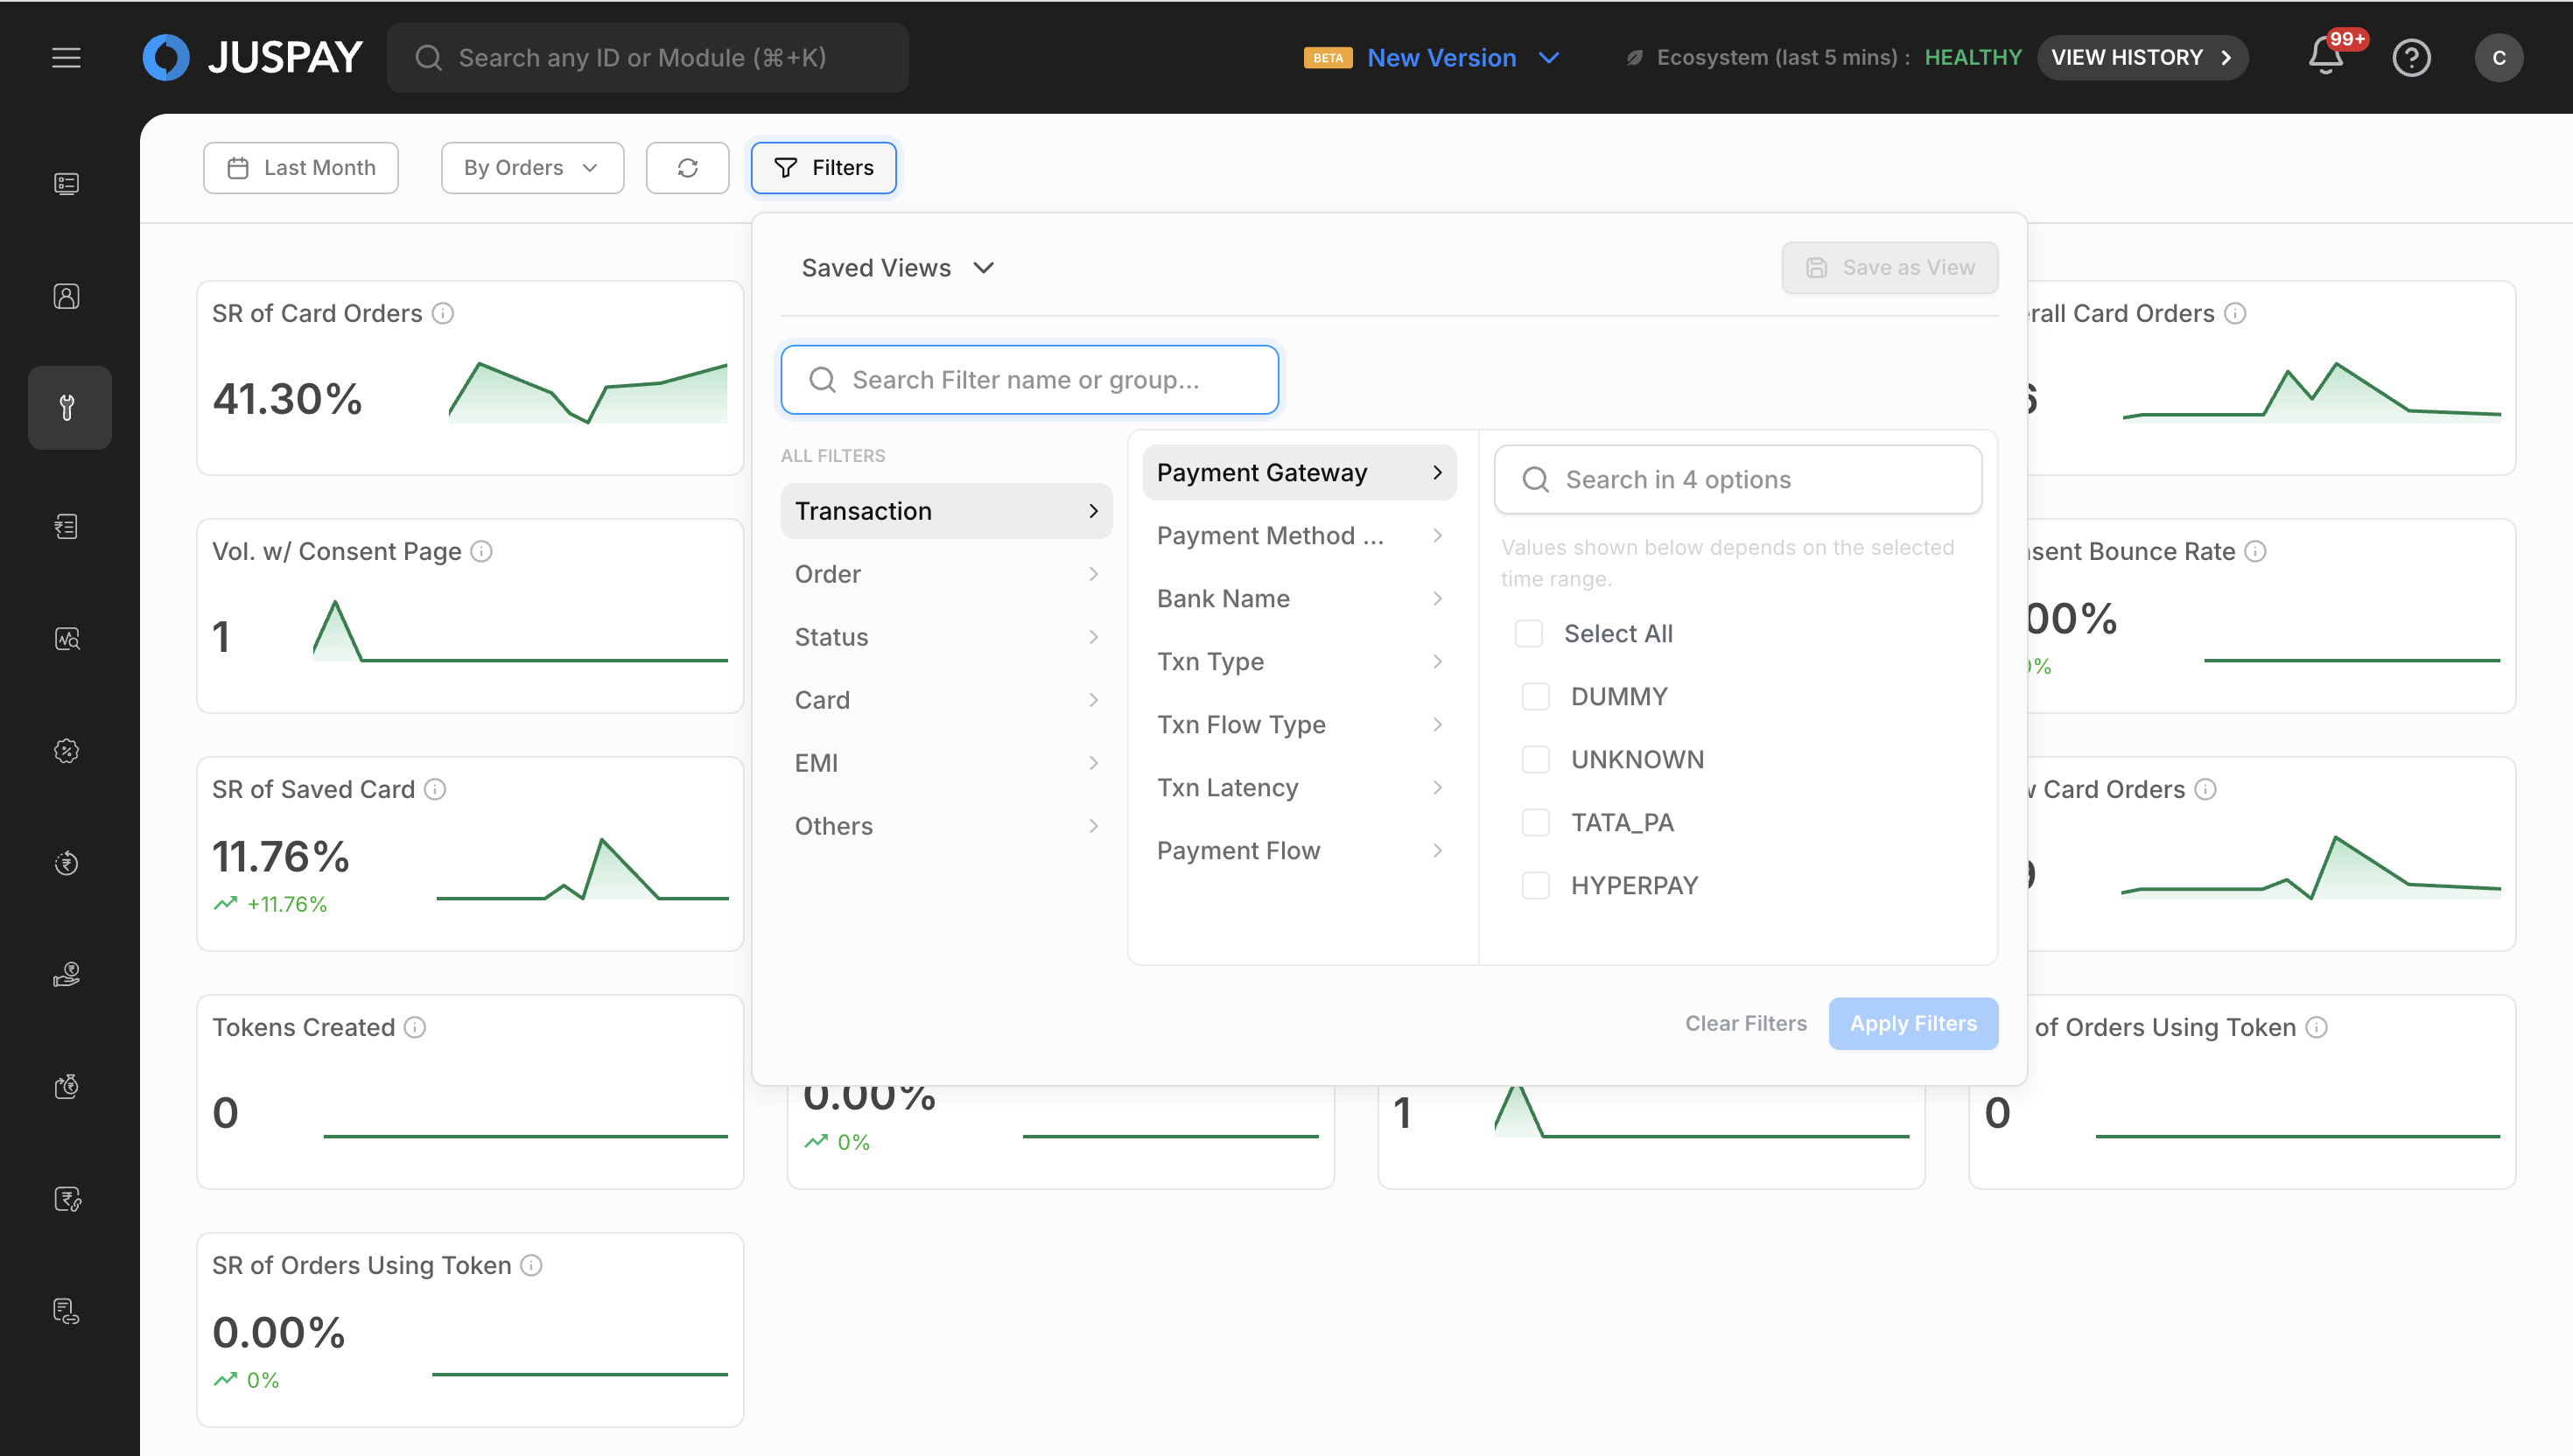Click the notifications bell icon
The width and height of the screenshot is (2573, 1456).
(2326, 57)
